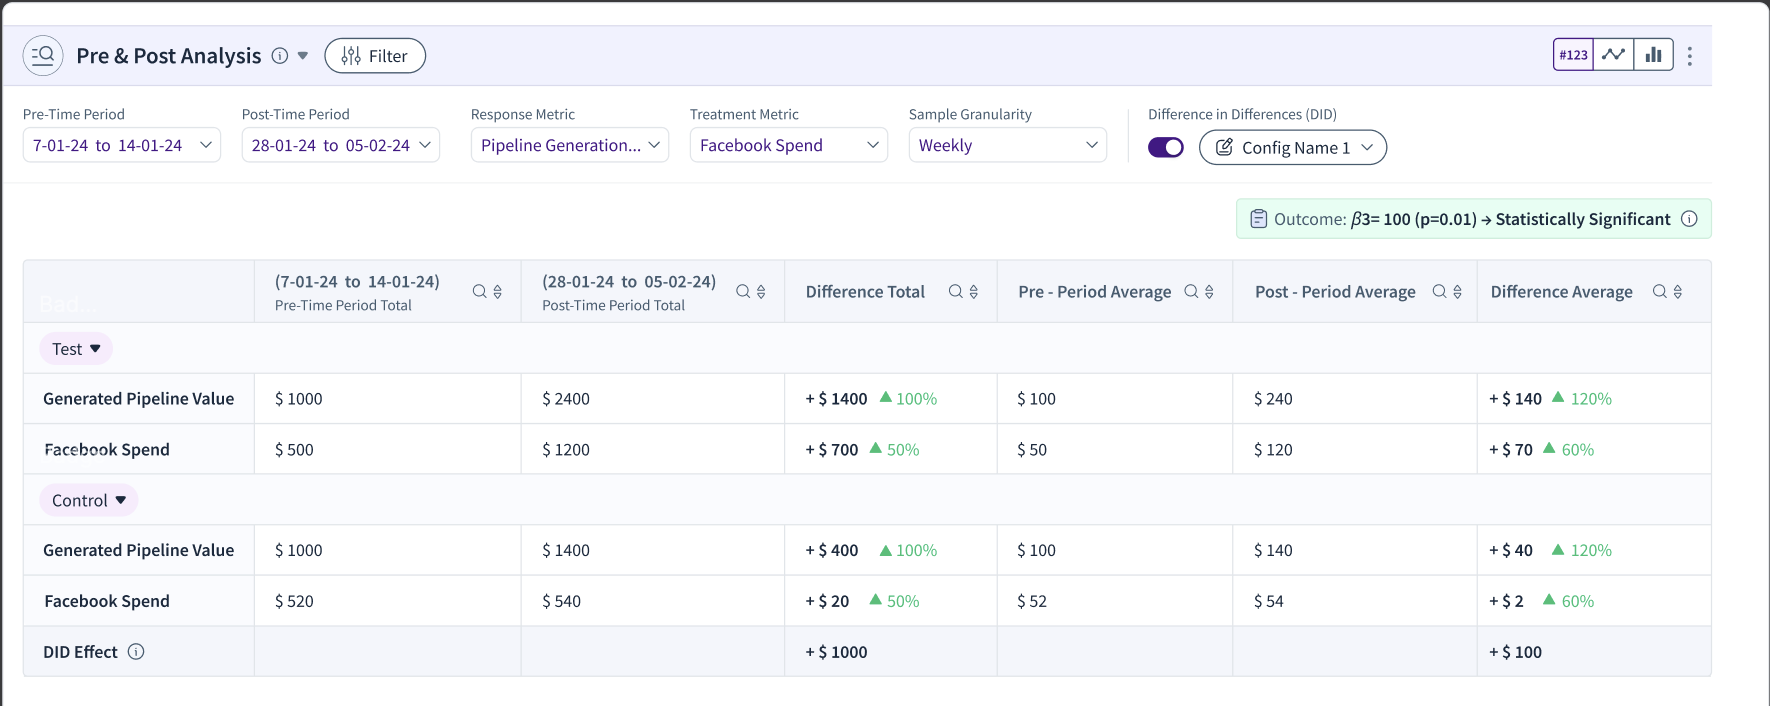Open the Config Name 1 selector
Viewport: 1770px width, 706px height.
click(1293, 148)
